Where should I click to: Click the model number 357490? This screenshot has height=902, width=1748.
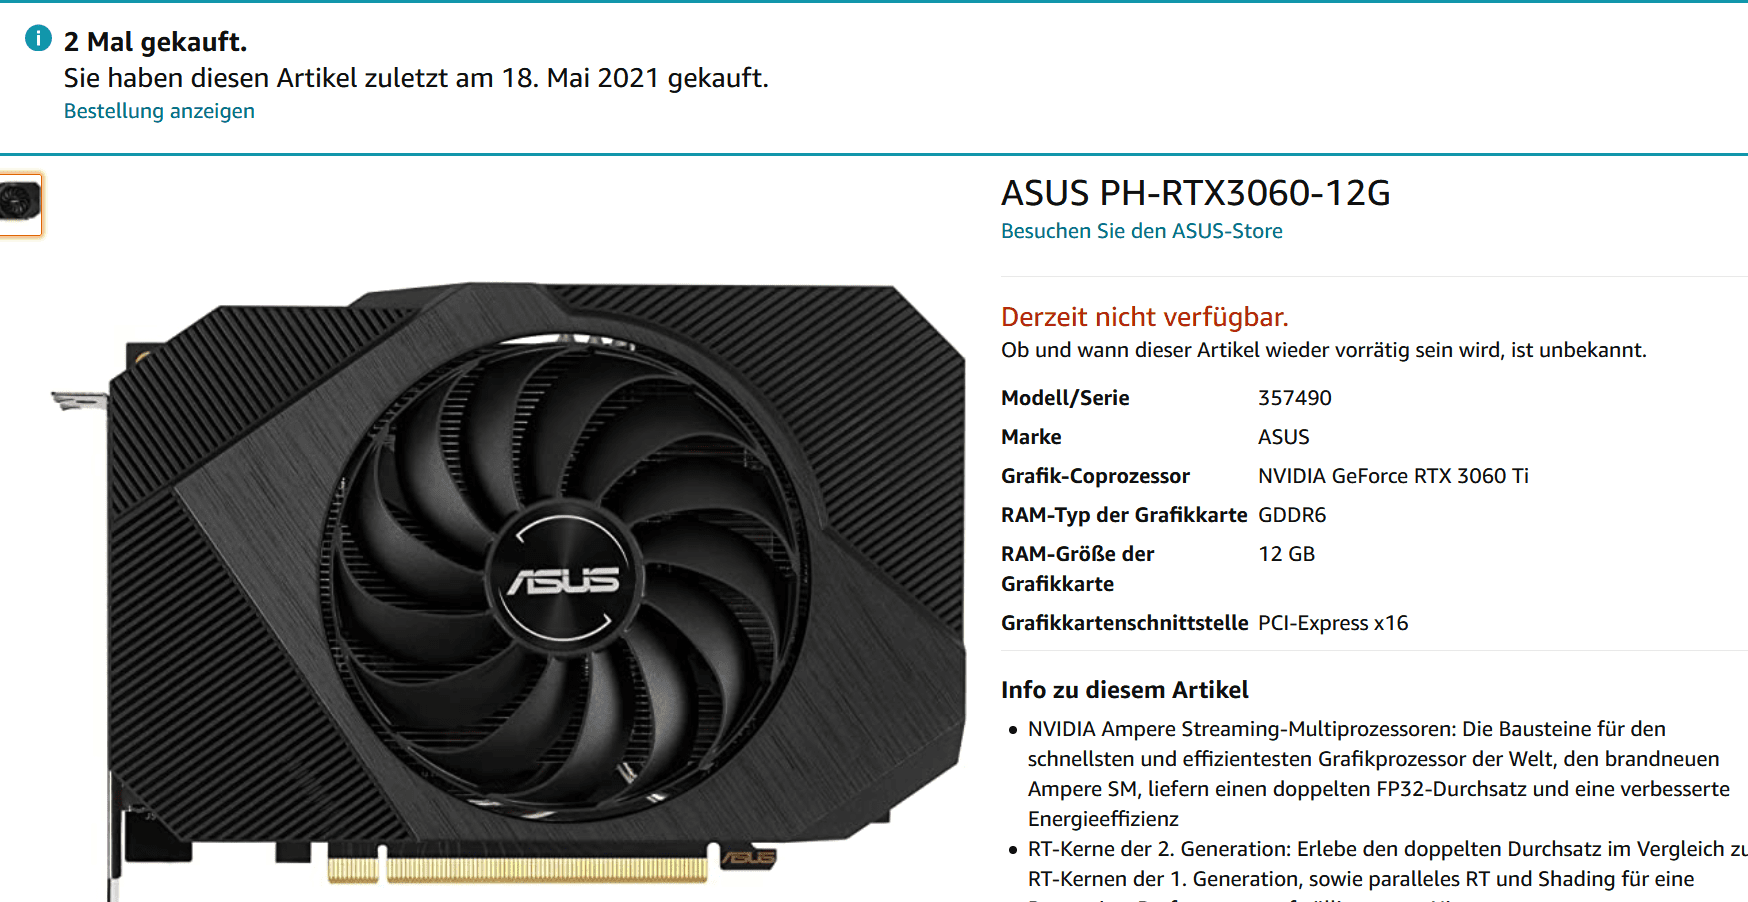pos(1294,398)
